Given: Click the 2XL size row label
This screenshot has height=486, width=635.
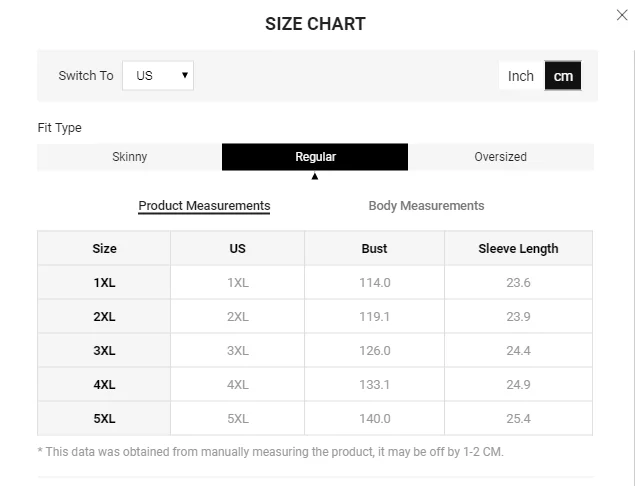Looking at the screenshot, I should tap(104, 317).
